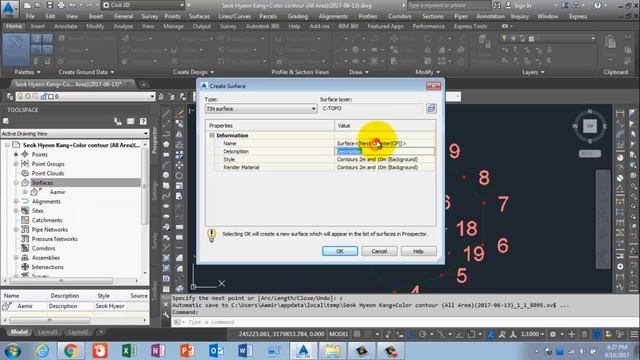This screenshot has height=360, width=640.
Task: Click OK in Create Surface dialog
Action: pos(340,251)
